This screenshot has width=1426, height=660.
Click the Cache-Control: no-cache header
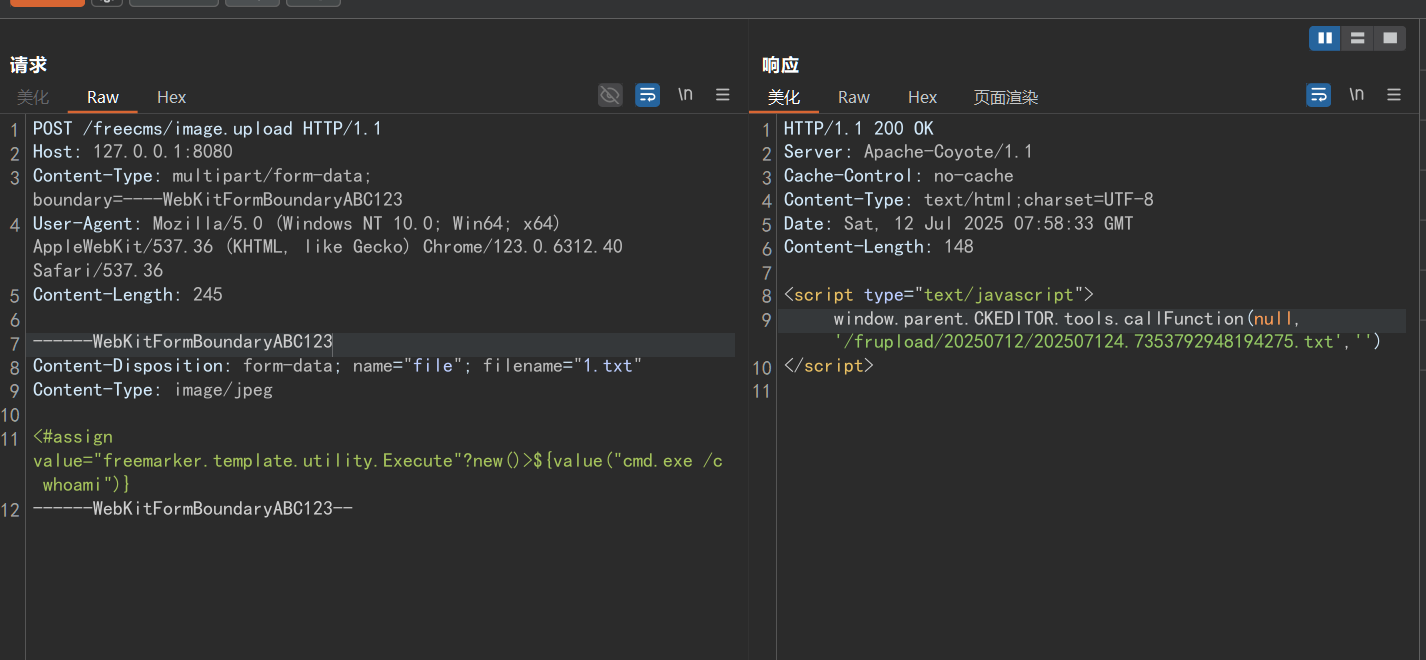(899, 176)
